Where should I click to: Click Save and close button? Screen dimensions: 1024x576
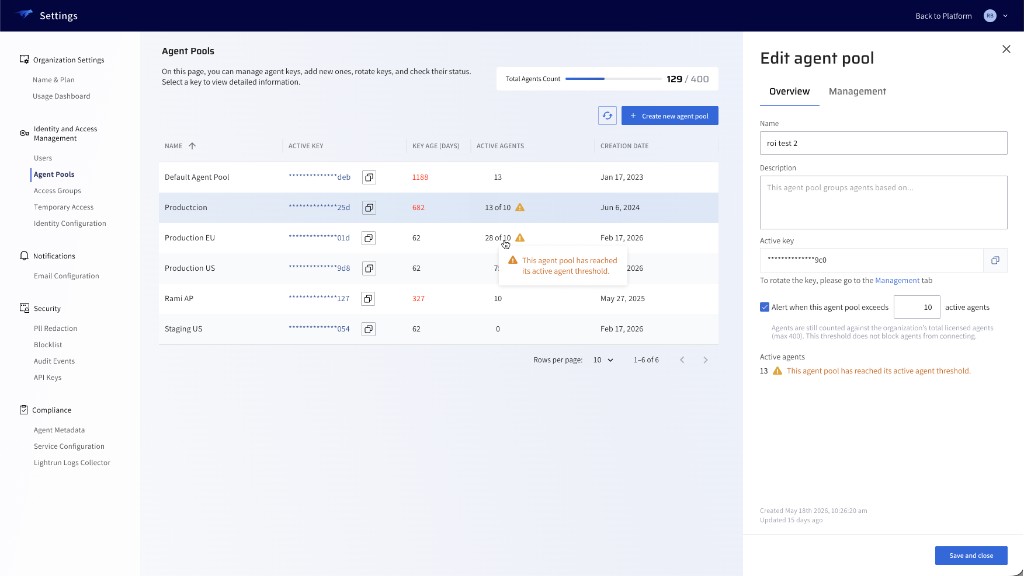click(x=970, y=555)
